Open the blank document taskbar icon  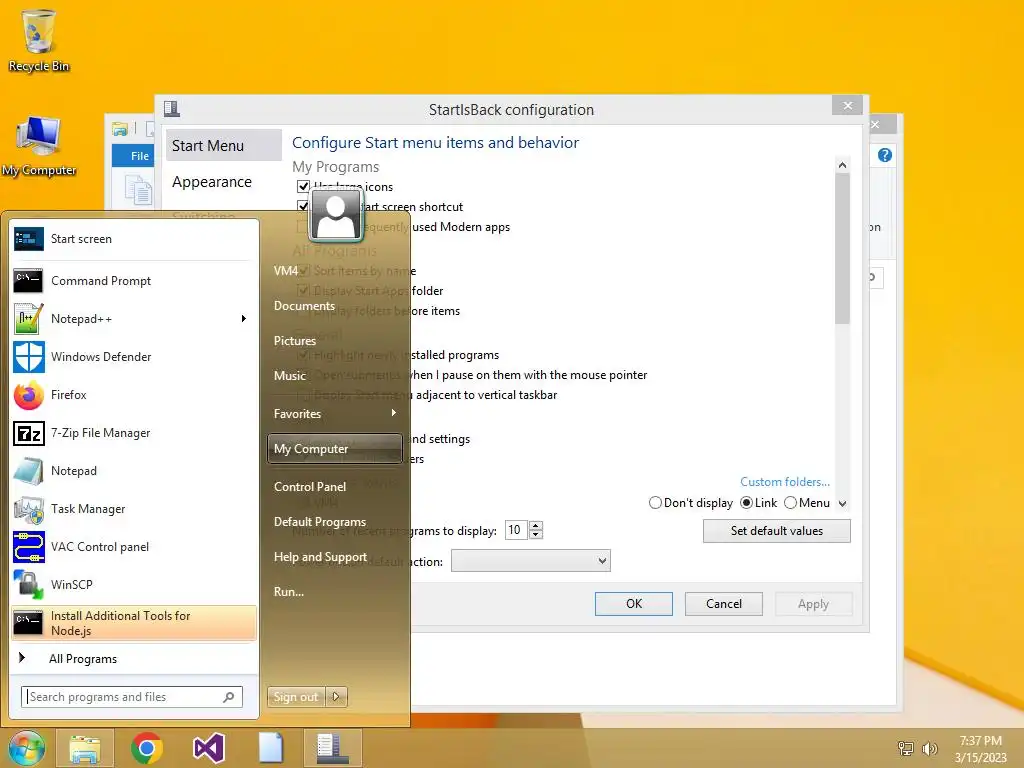pyautogui.click(x=270, y=748)
